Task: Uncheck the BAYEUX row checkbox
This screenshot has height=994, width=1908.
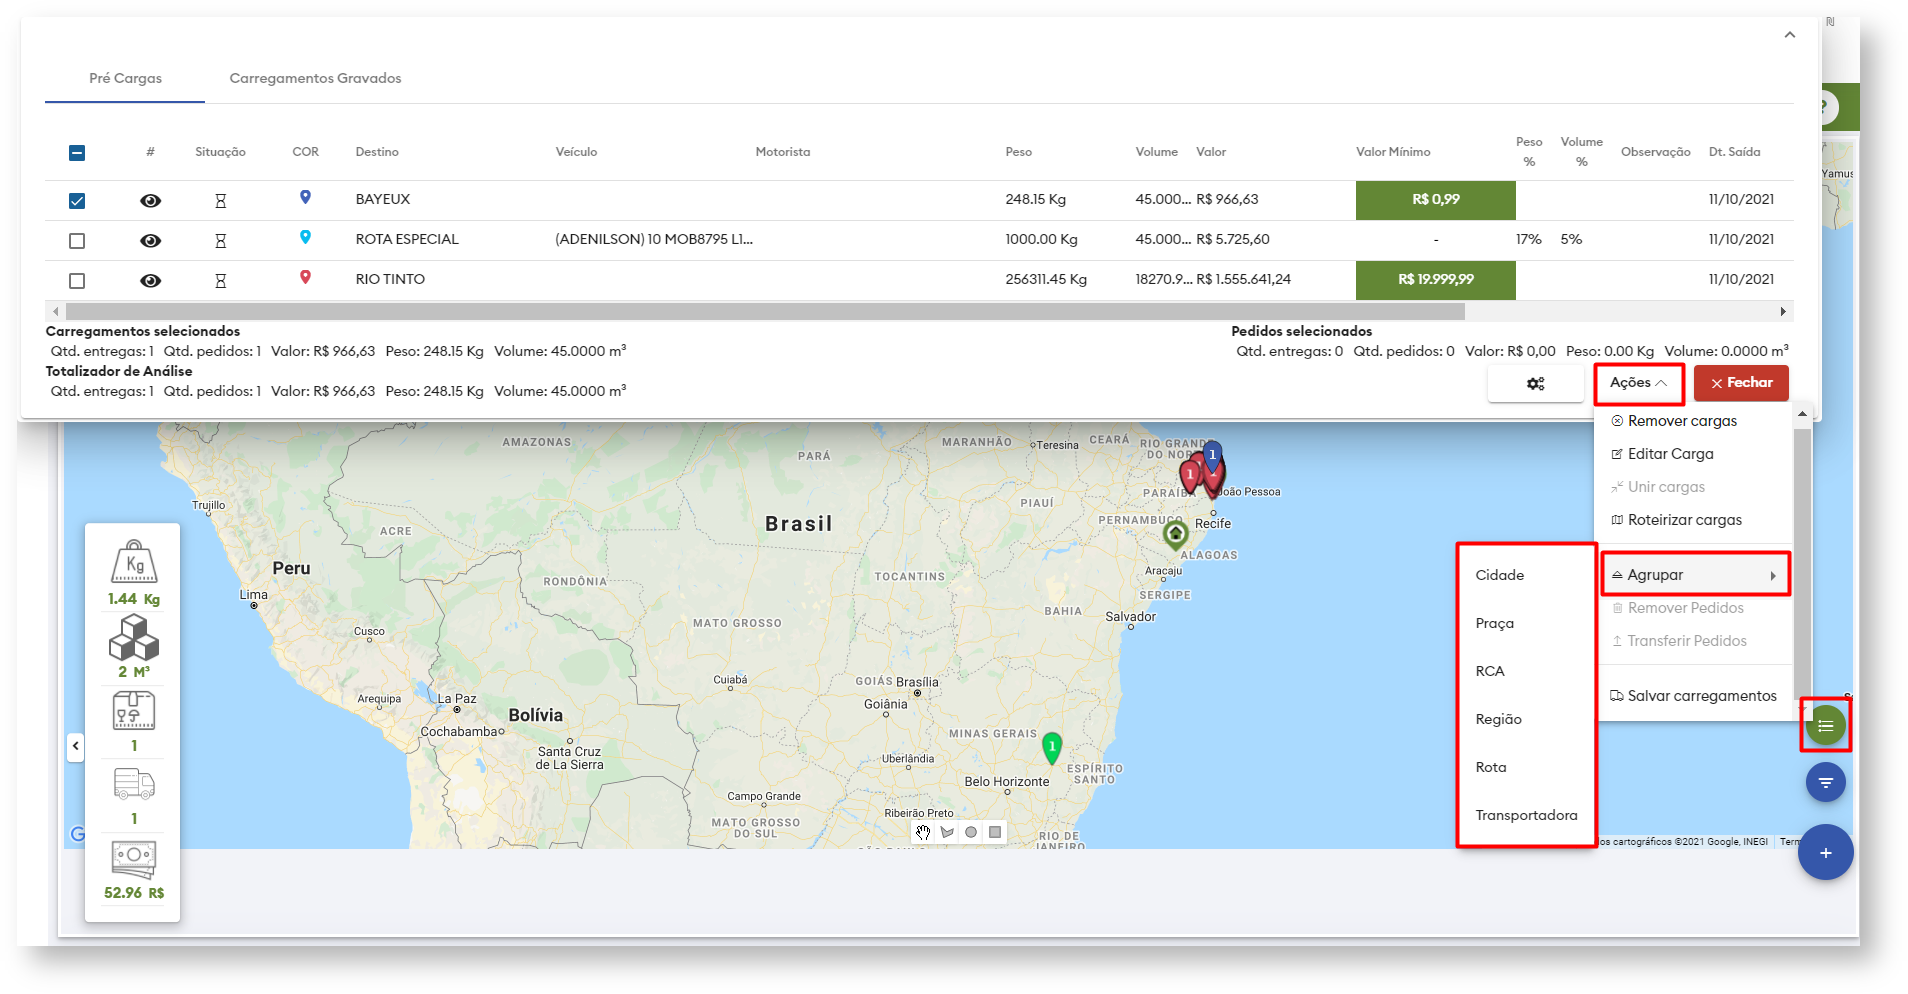Action: [77, 201]
